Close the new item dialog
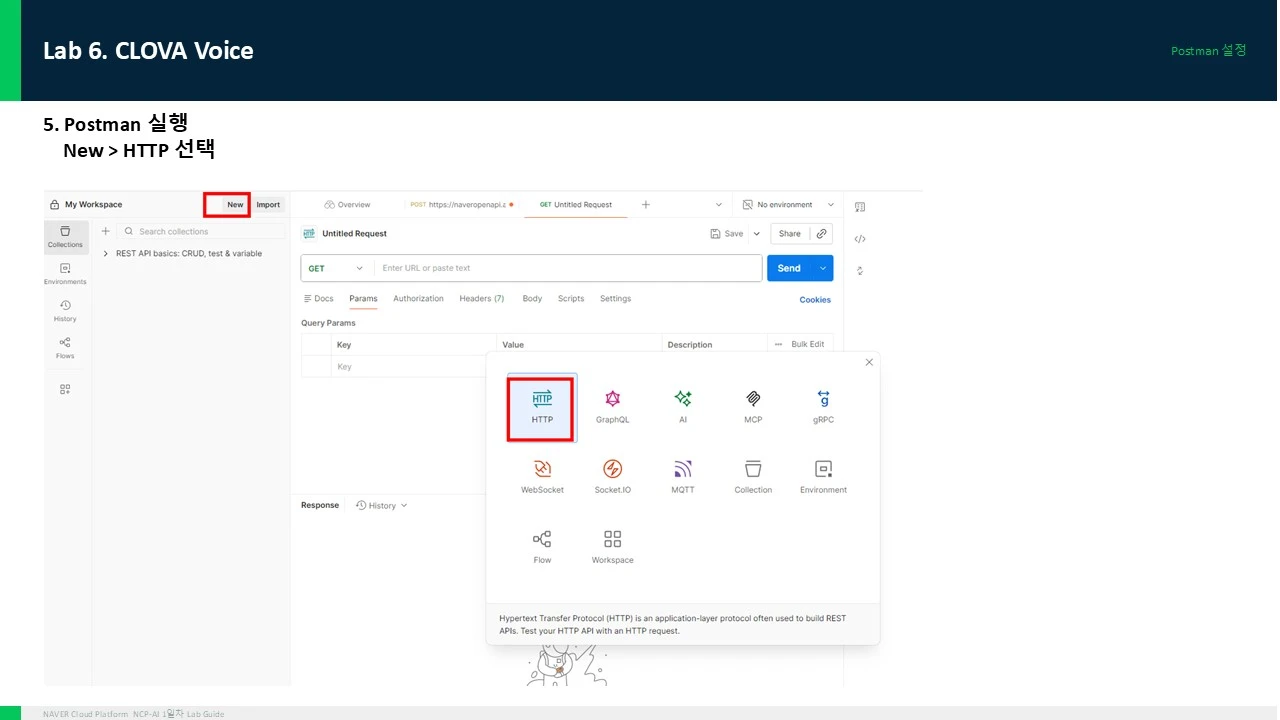 click(869, 362)
